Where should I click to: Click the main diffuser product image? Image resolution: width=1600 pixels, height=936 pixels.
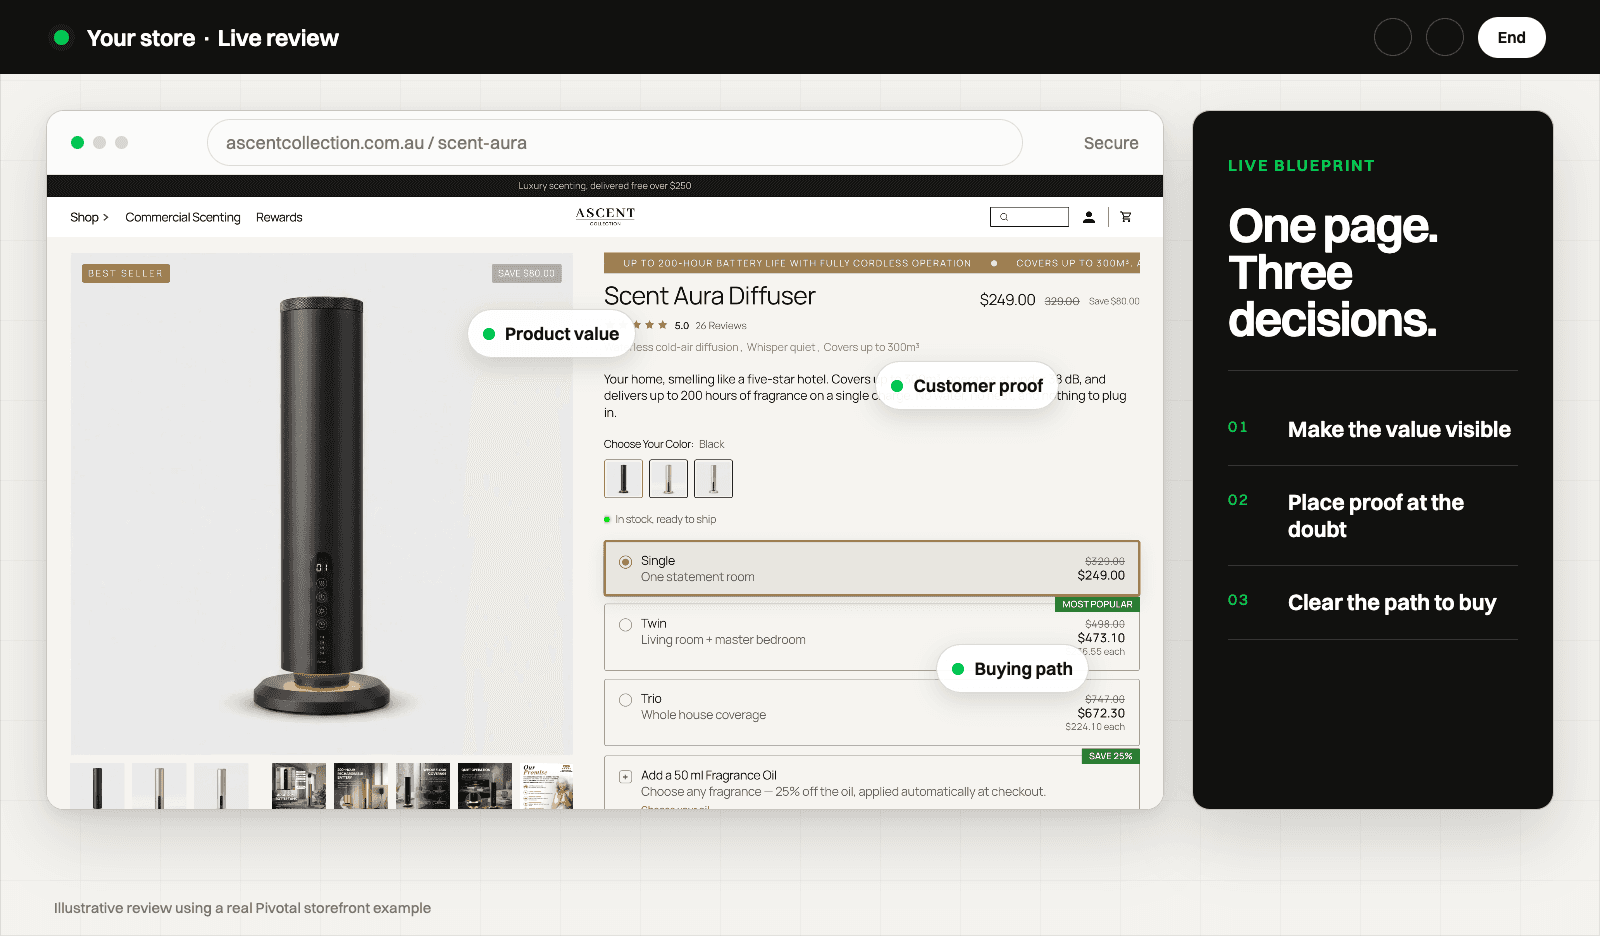(322, 504)
